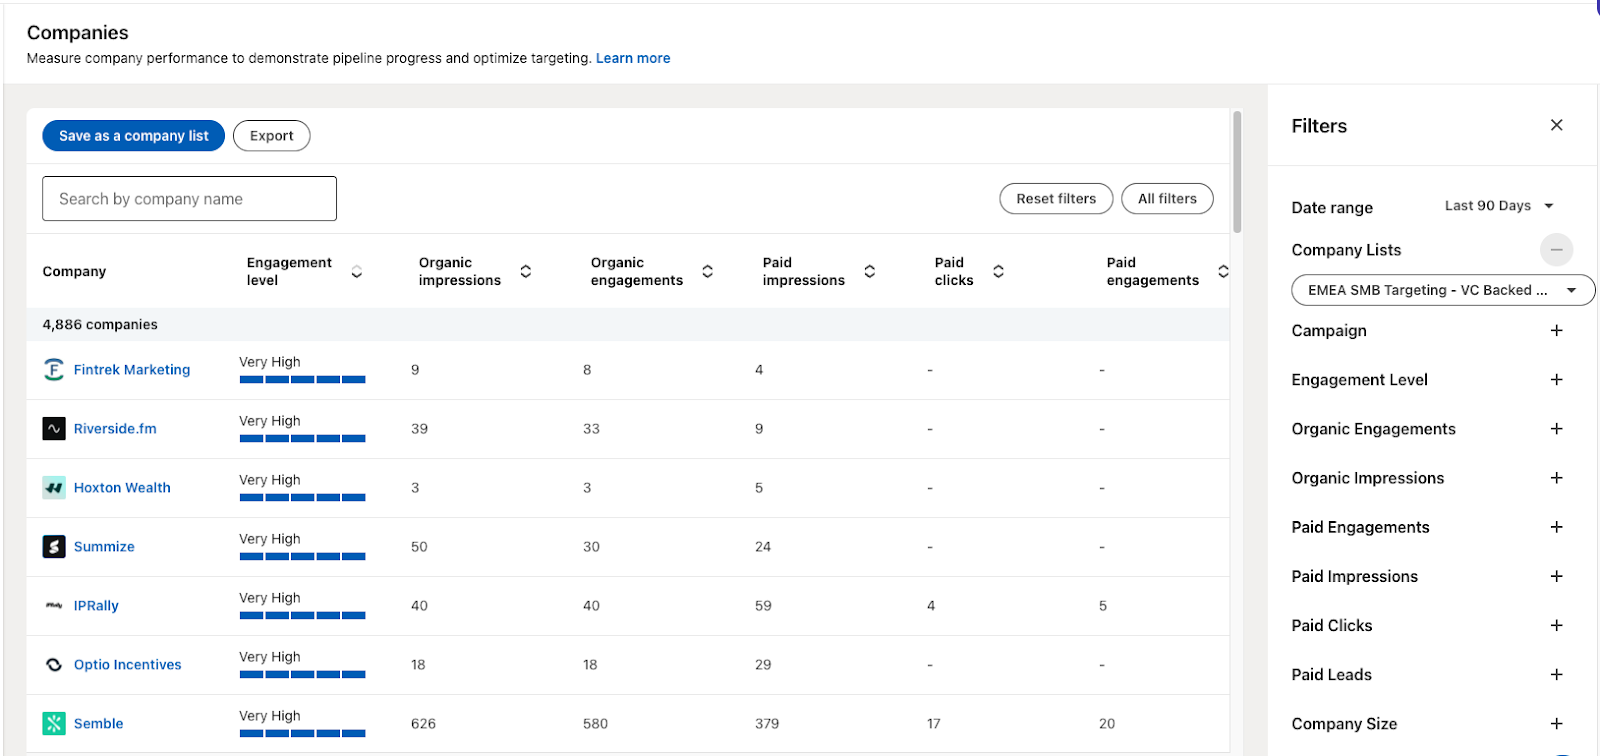
Task: Click Optio Incentives' paid impressions value 29
Action: pyautogui.click(x=763, y=665)
